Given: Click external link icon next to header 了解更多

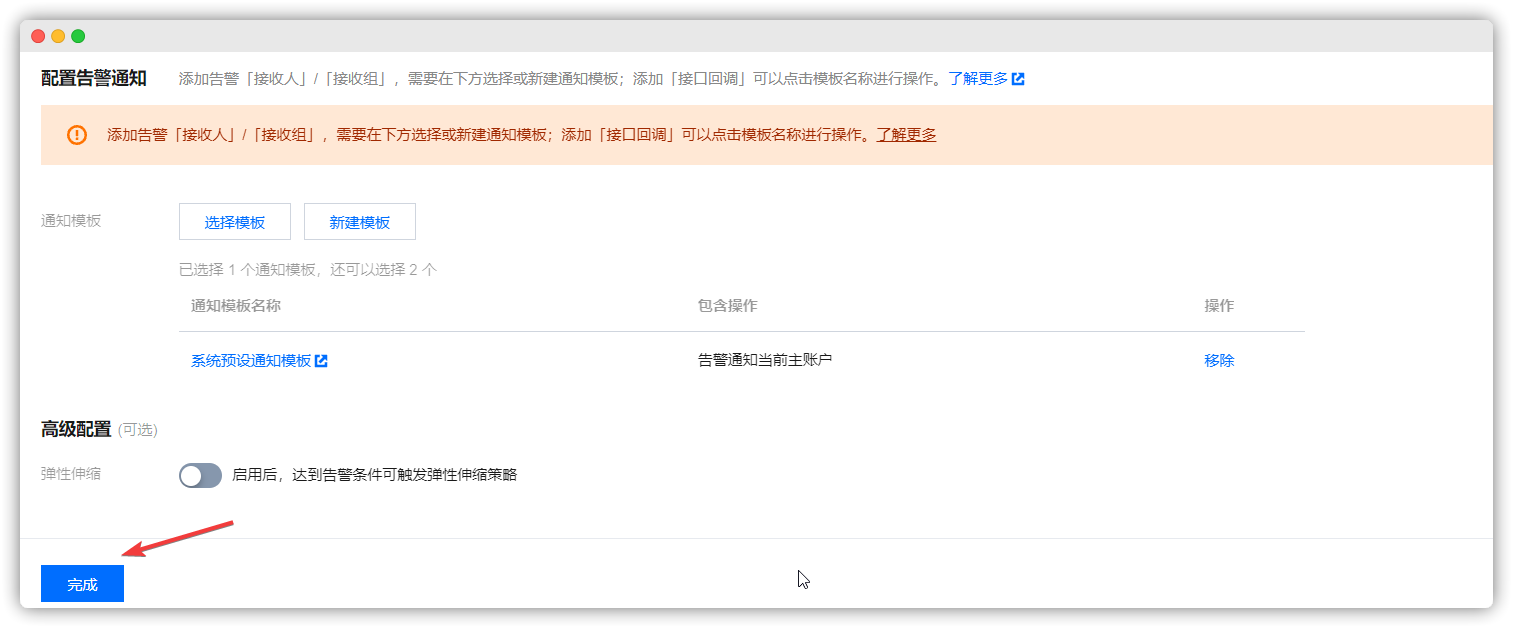Looking at the screenshot, I should click(x=1018, y=78).
